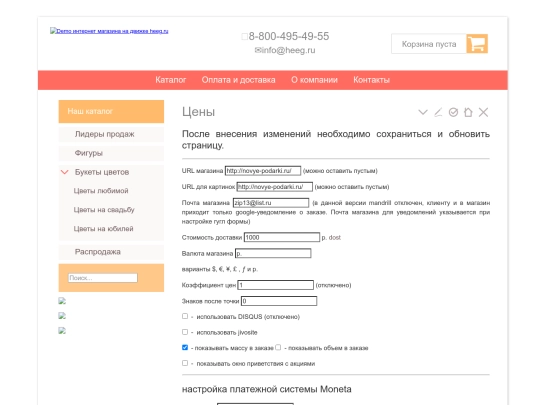This screenshot has width=540, height=405.
Task: Click the Коэффициент цен input field
Action: (276, 285)
